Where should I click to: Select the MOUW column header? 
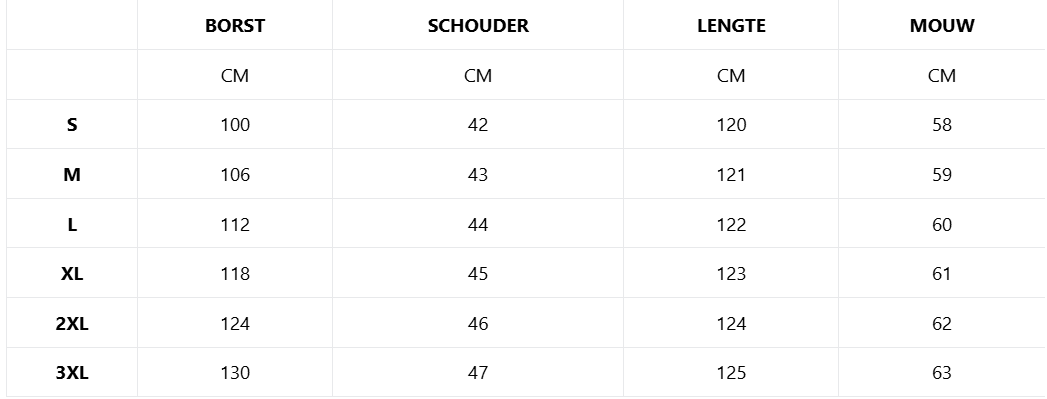tap(941, 25)
